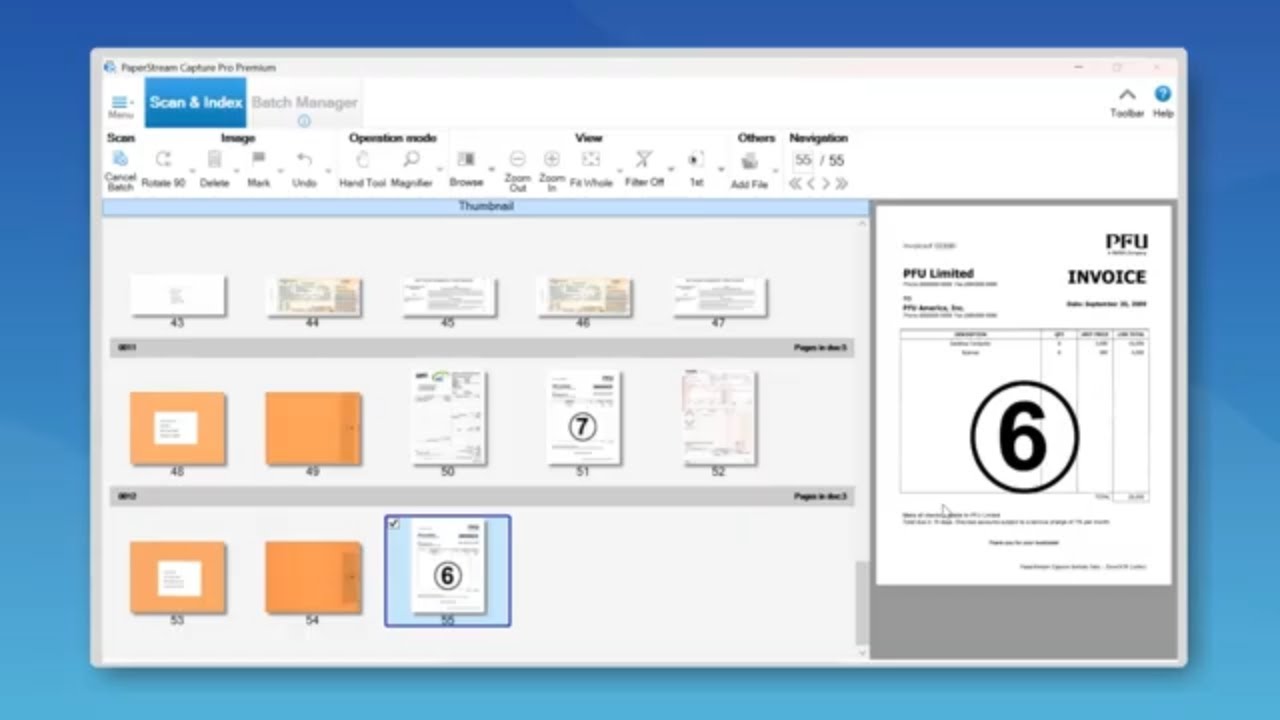Click the Delete page icon
The height and width of the screenshot is (720, 1280).
[214, 159]
